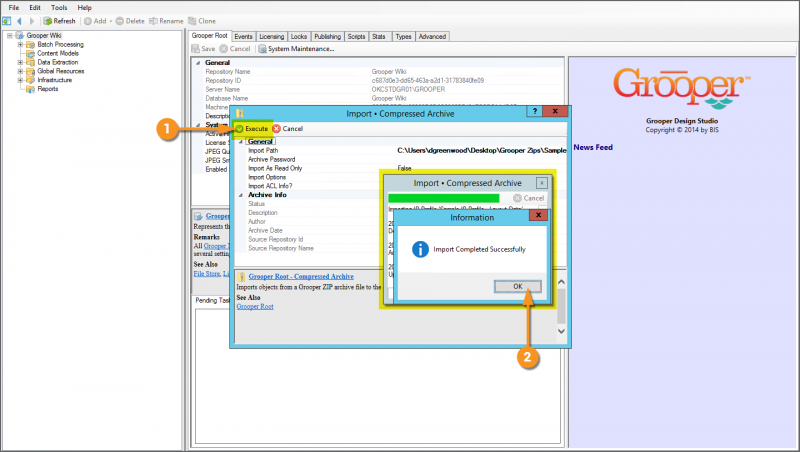Click the News Feed heading

593,147
